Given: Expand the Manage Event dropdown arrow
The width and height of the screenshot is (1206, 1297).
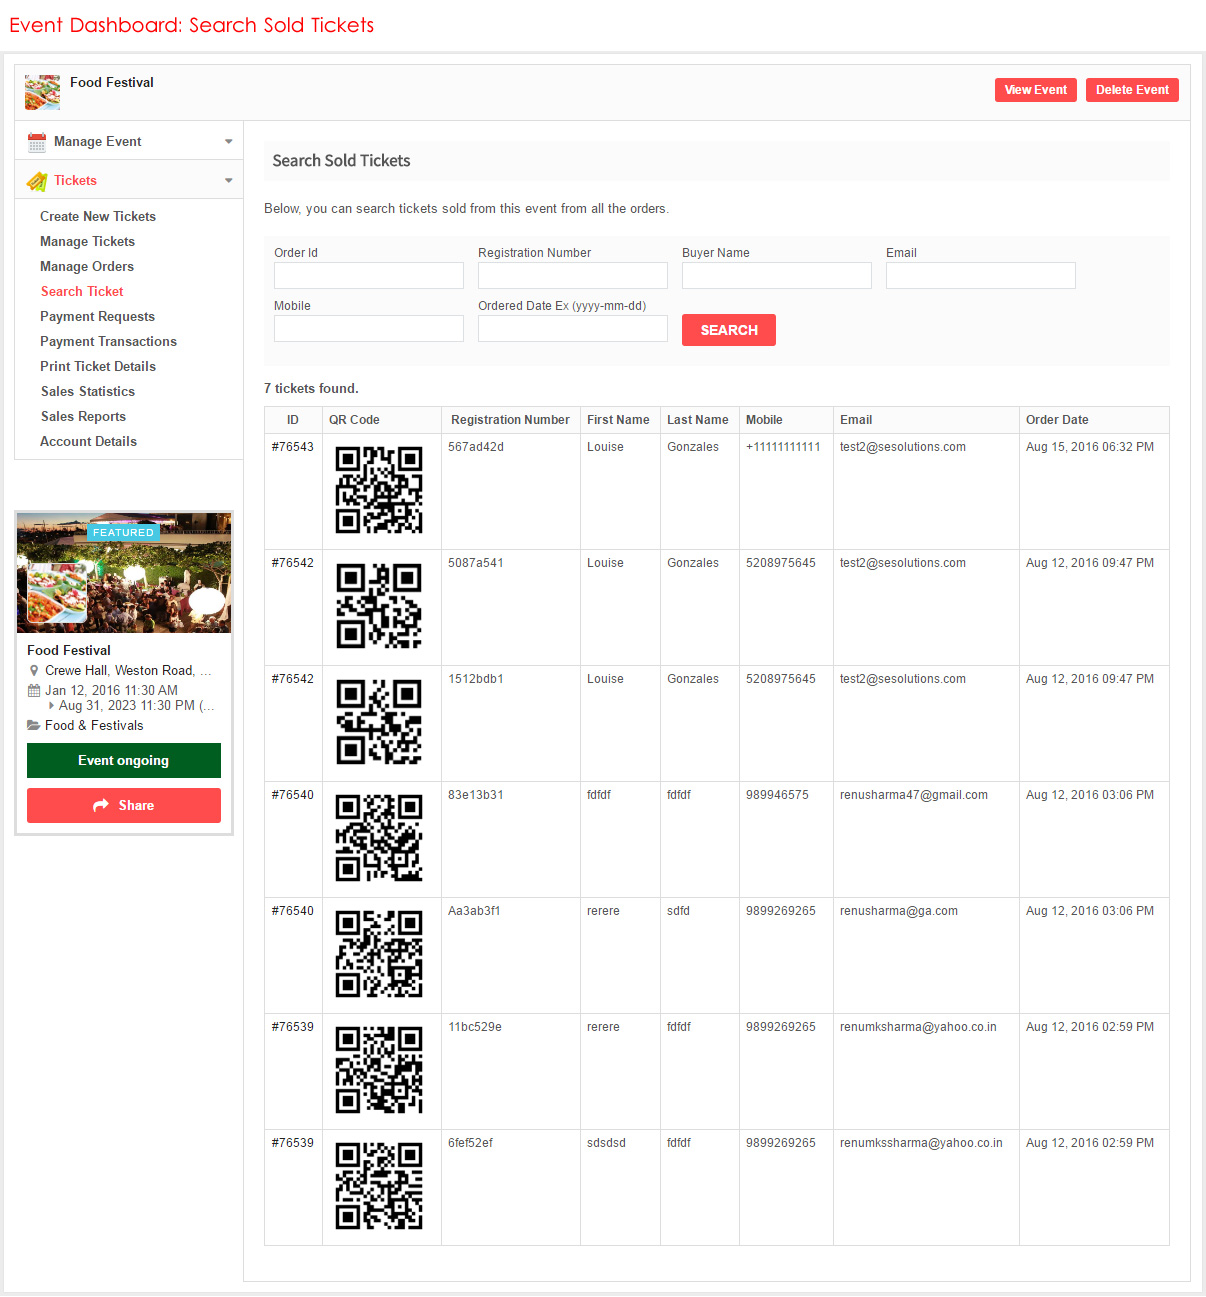Looking at the screenshot, I should click(228, 142).
